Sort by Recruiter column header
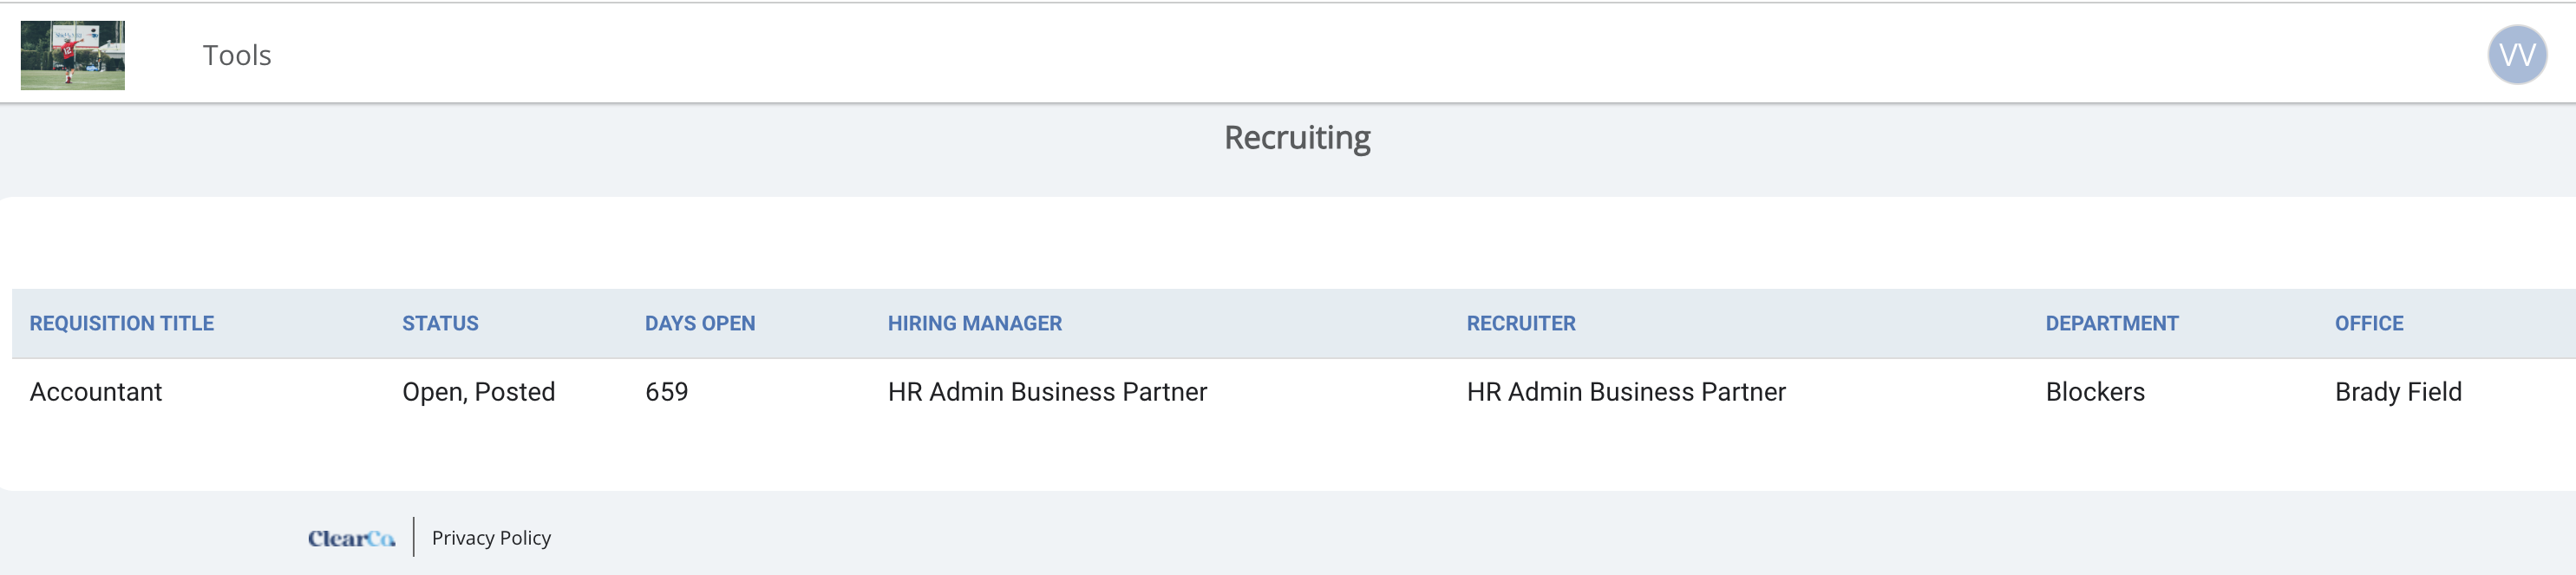Image resolution: width=2576 pixels, height=575 pixels. tap(1521, 323)
